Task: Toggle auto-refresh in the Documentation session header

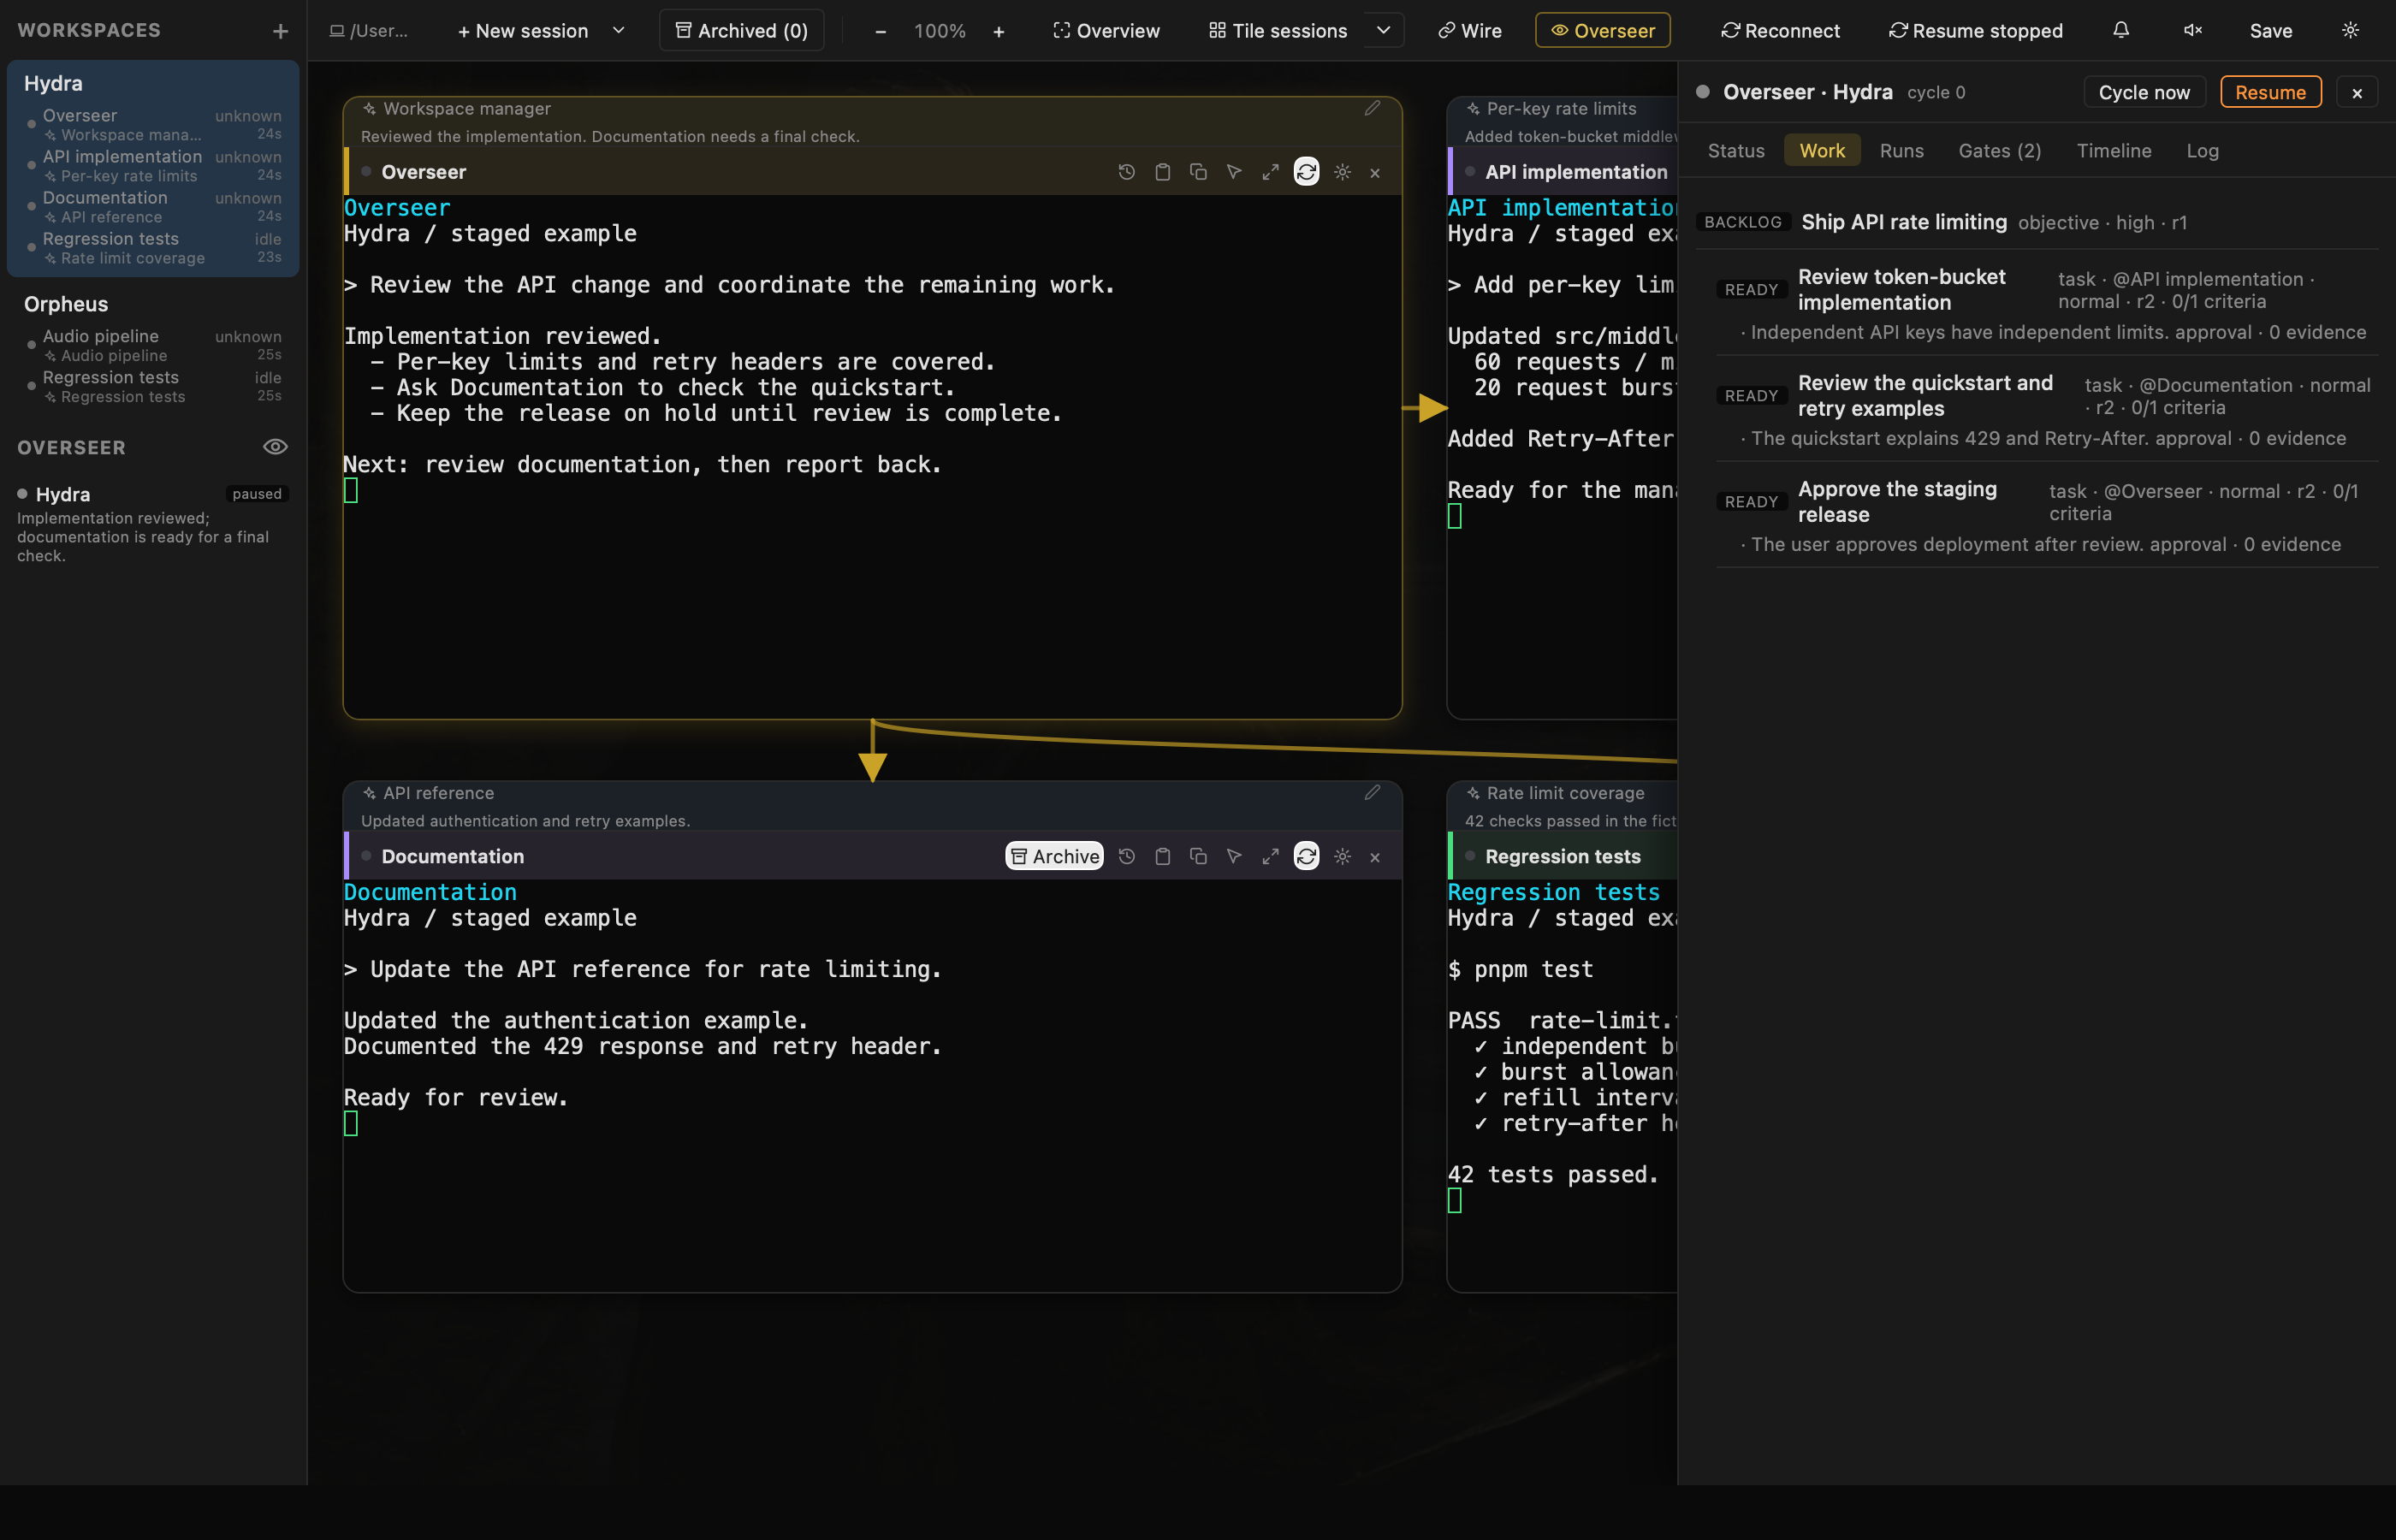Action: point(1306,856)
